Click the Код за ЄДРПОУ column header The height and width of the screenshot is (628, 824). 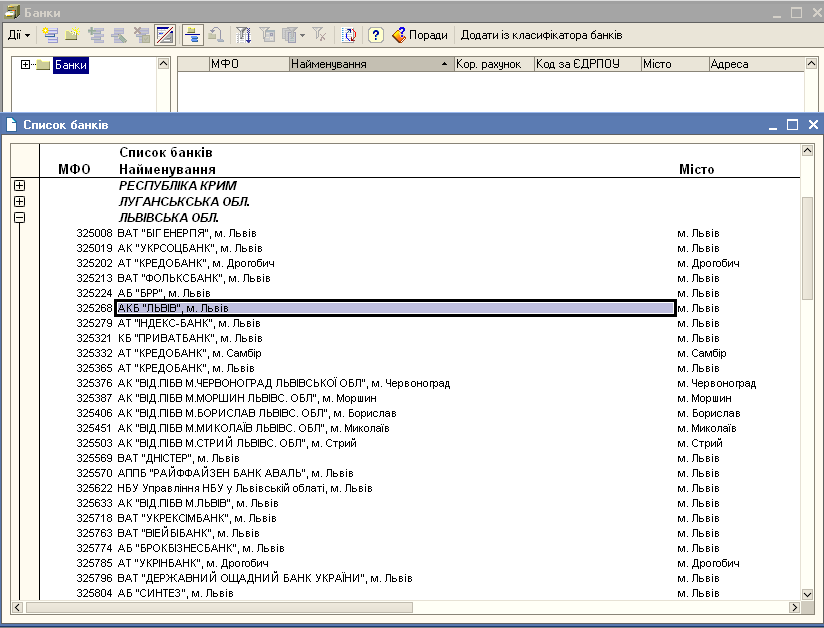pos(588,64)
